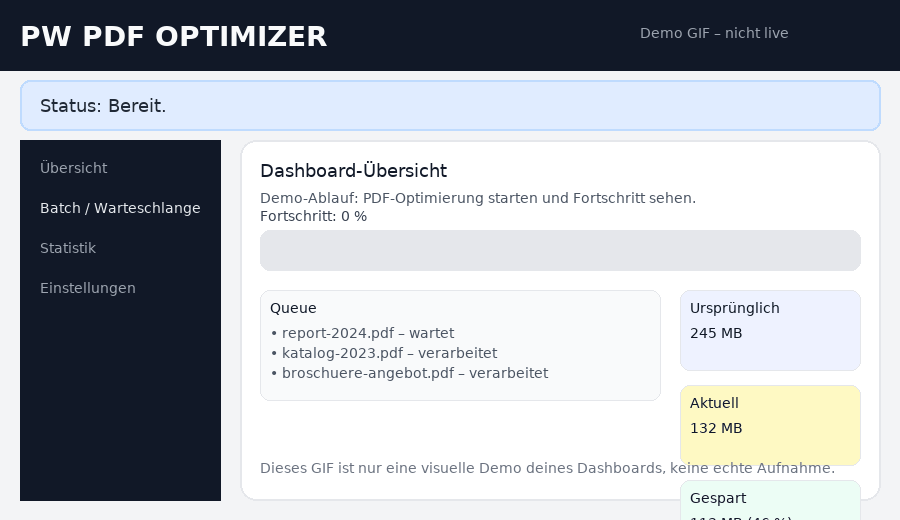The width and height of the screenshot is (900, 520).
Task: Open the Statistik sidebar entry
Action: (68, 248)
